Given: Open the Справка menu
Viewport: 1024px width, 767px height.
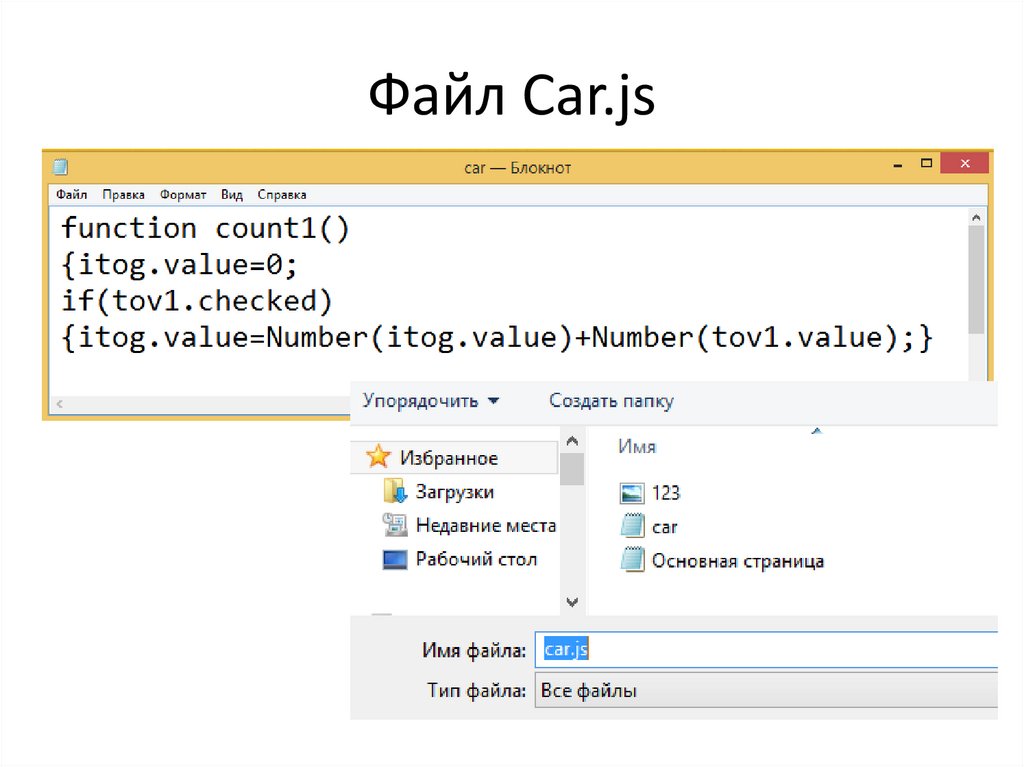Looking at the screenshot, I should point(281,195).
